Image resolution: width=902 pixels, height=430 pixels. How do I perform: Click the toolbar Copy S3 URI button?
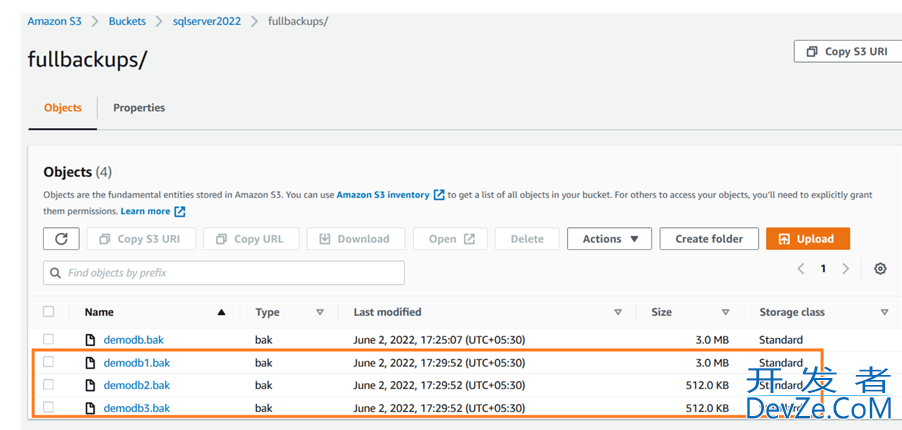[x=141, y=238]
